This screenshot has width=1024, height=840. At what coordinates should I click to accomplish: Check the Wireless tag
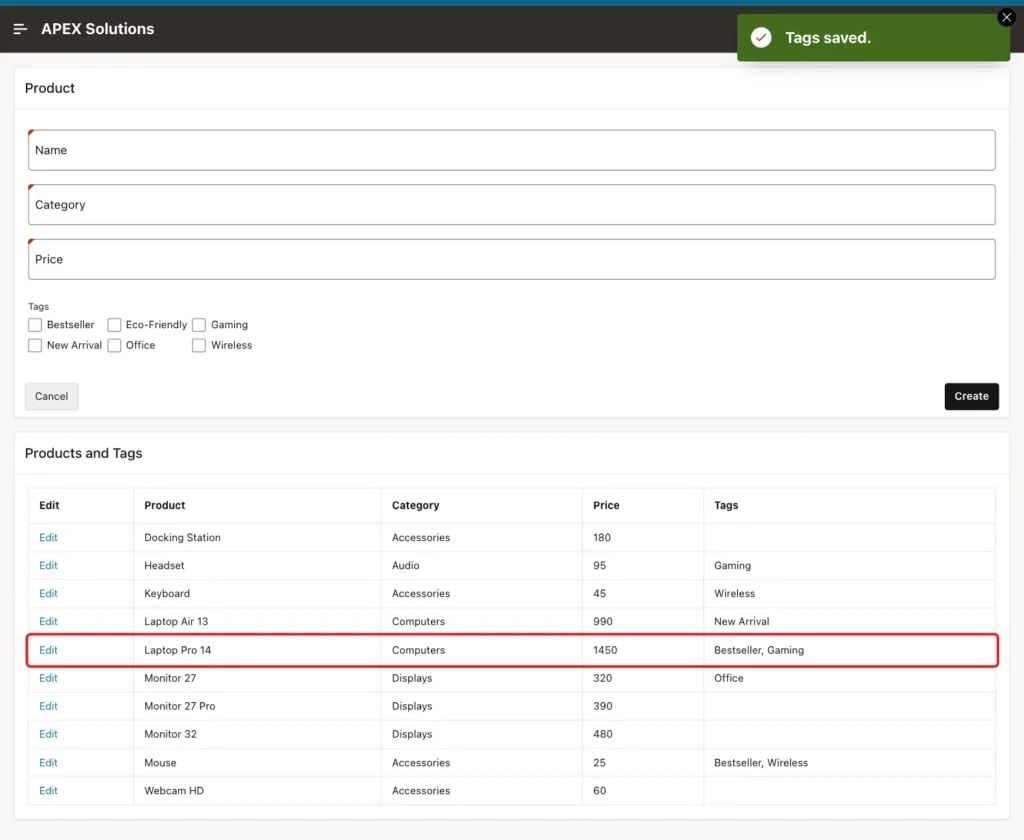pos(199,345)
